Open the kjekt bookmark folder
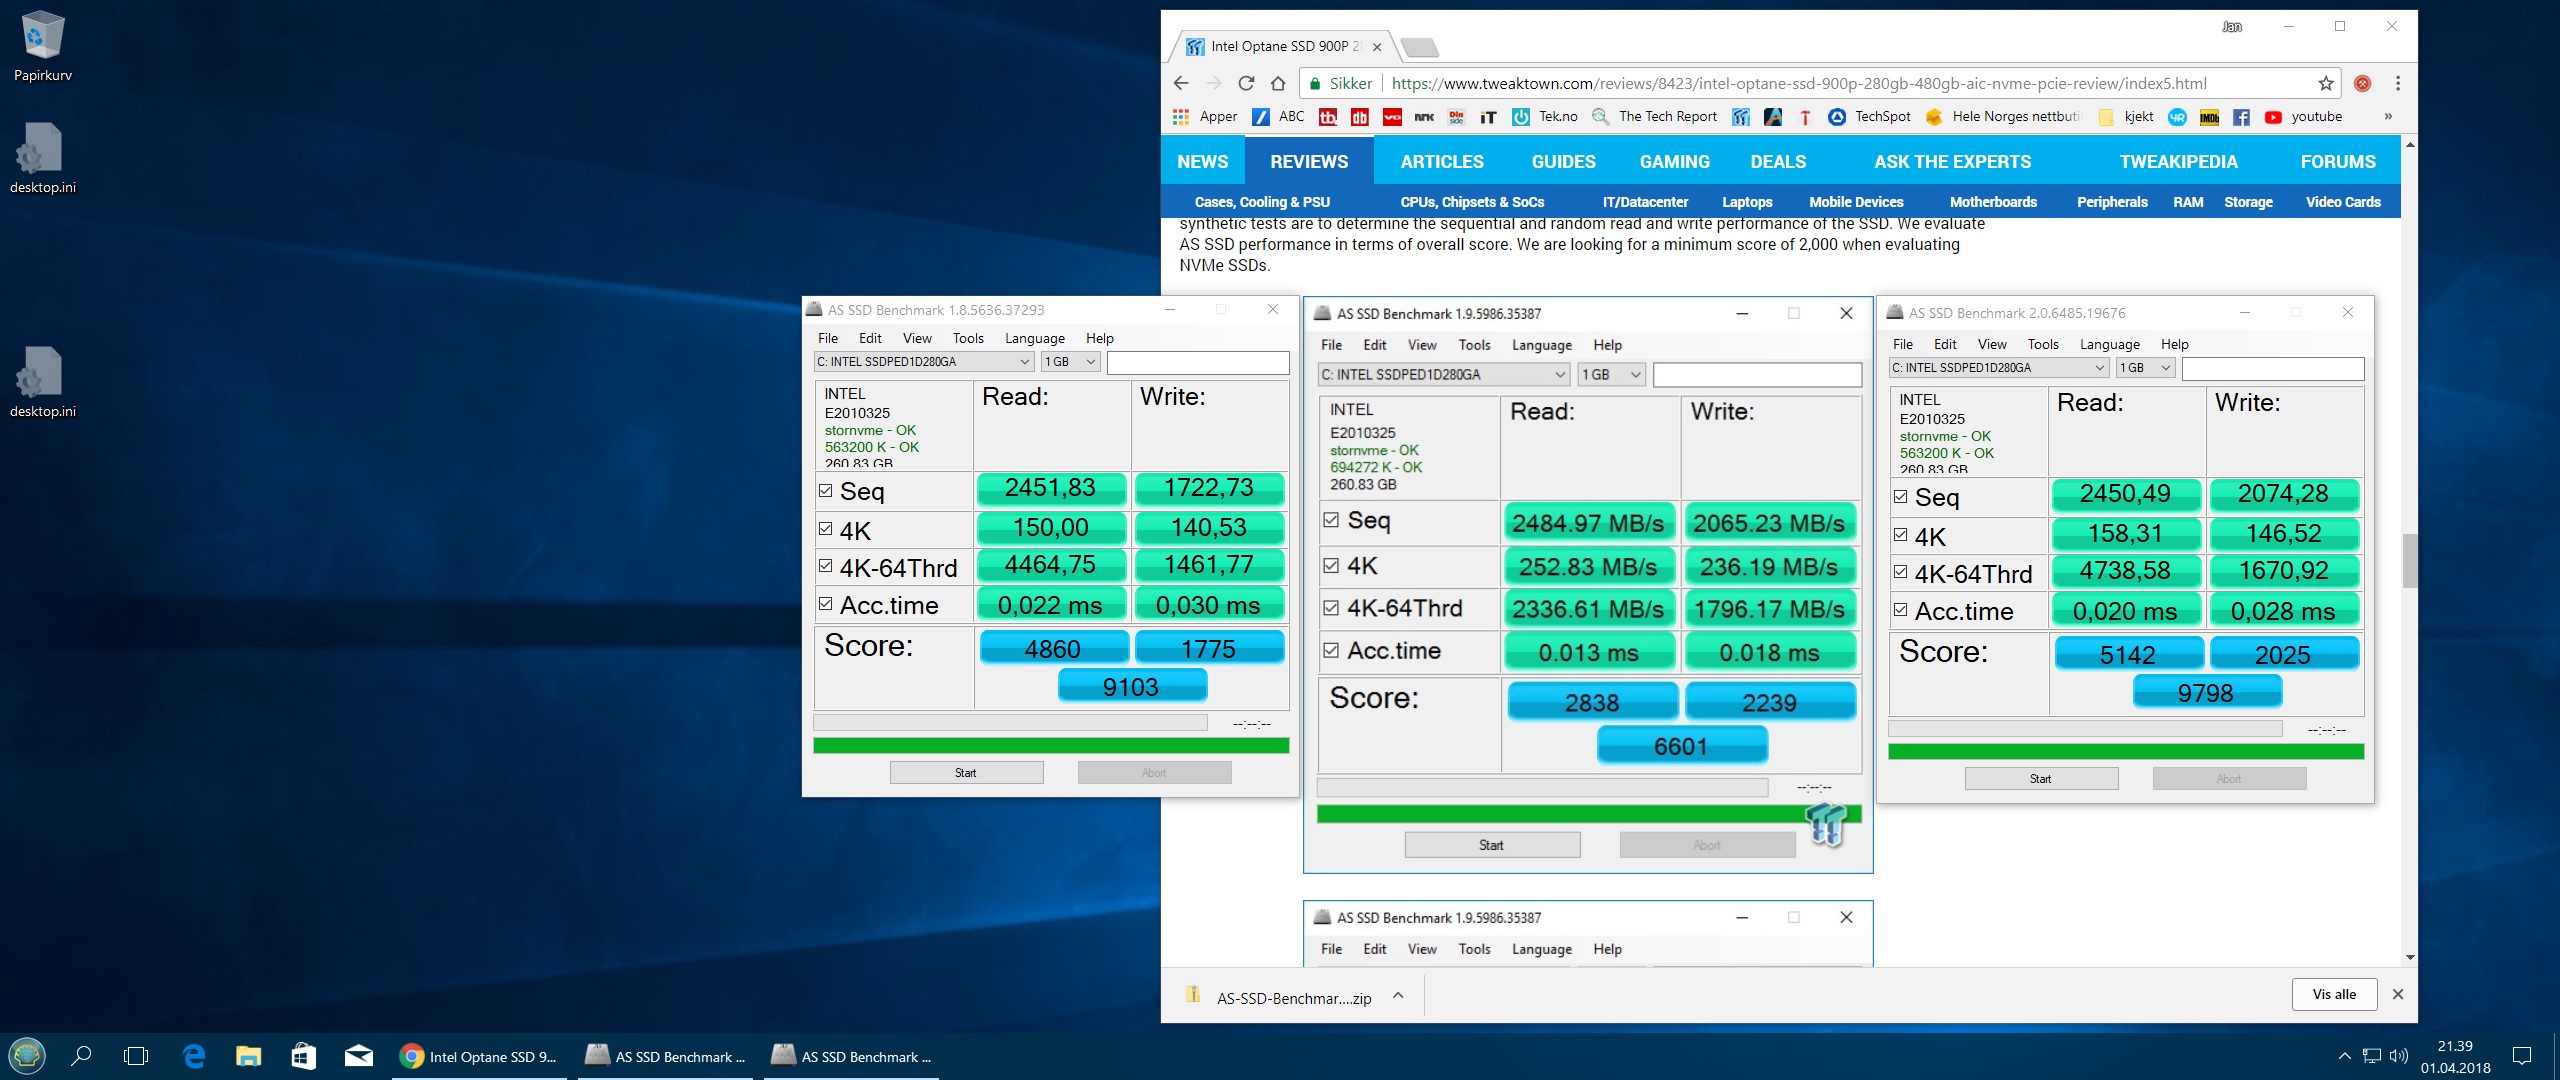This screenshot has height=1080, width=2560. click(2126, 116)
